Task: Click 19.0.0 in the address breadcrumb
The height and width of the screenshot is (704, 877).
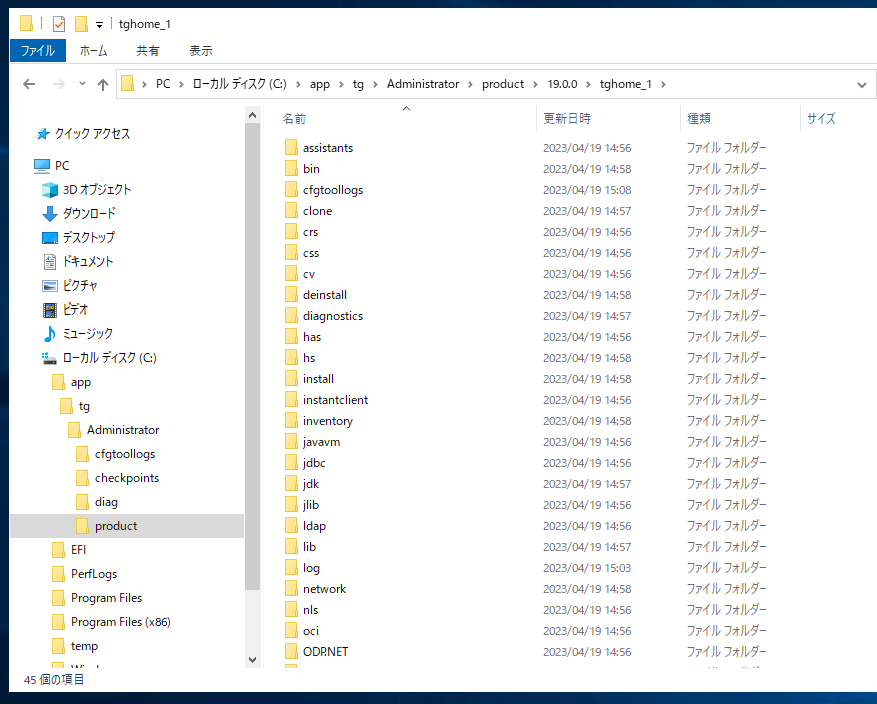Action: point(562,84)
